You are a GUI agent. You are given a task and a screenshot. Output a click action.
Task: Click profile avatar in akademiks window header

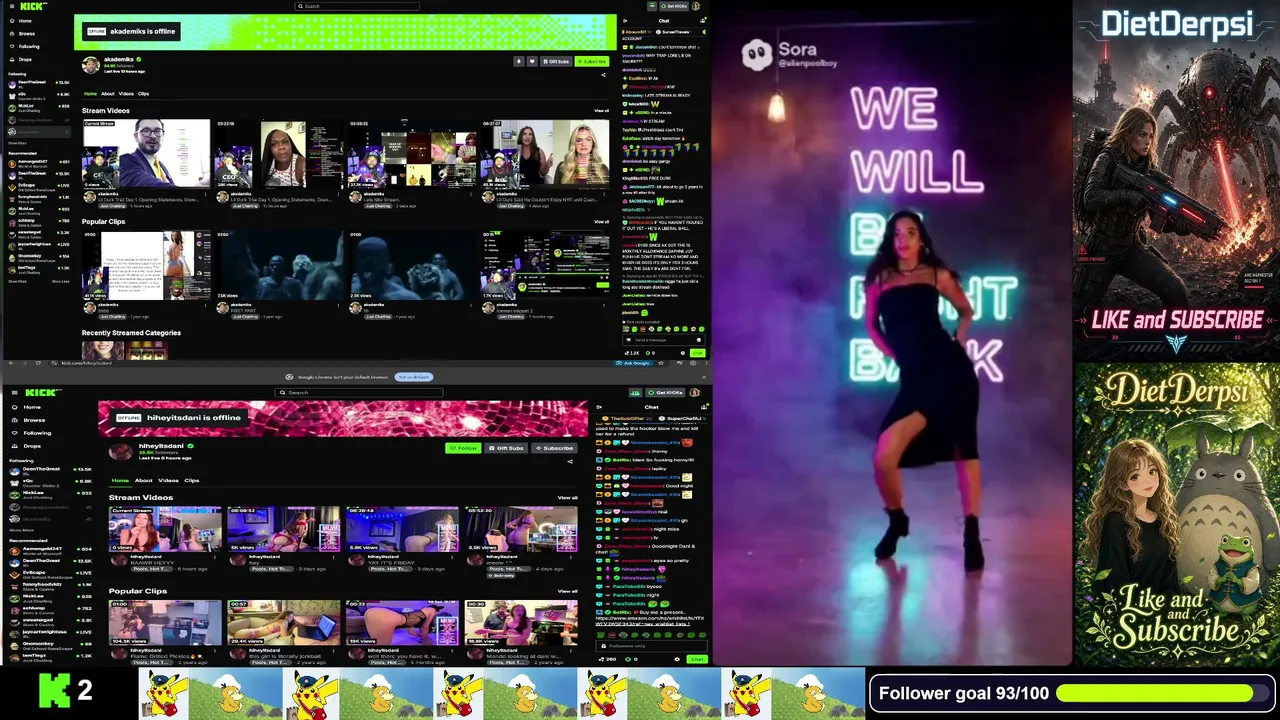tap(696, 6)
